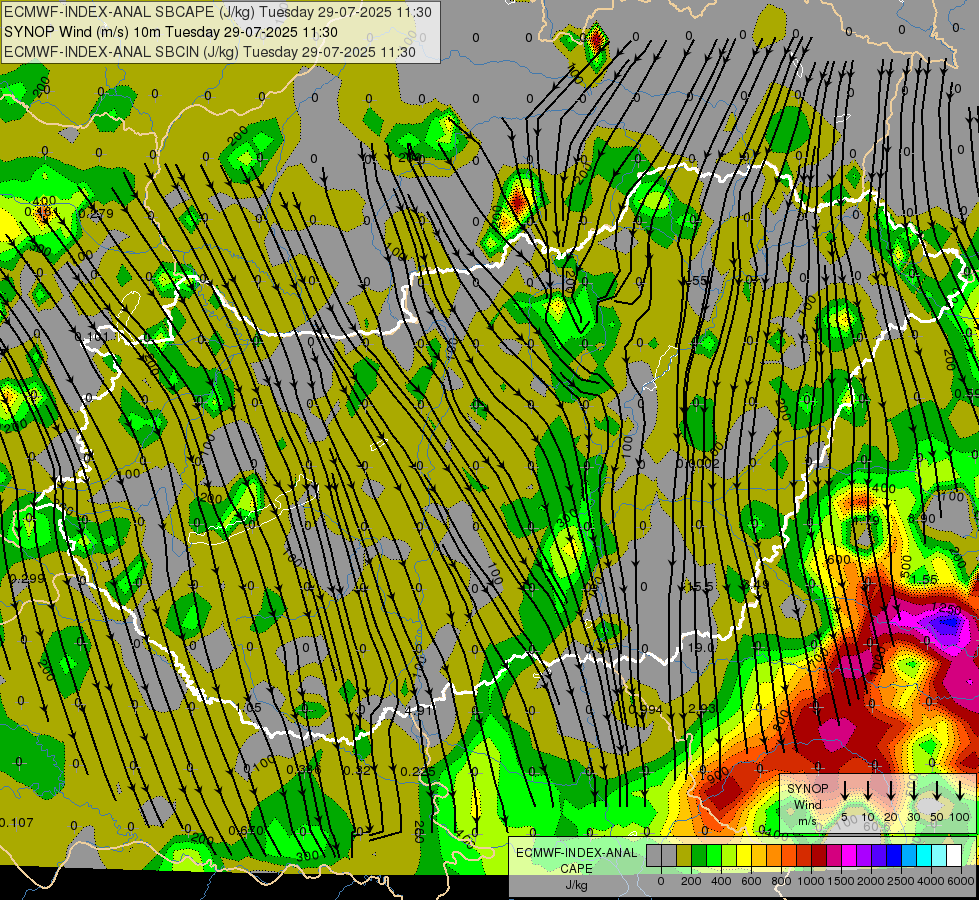979x900 pixels.
Task: Click the '0.225' value on the map
Action: tap(418, 771)
